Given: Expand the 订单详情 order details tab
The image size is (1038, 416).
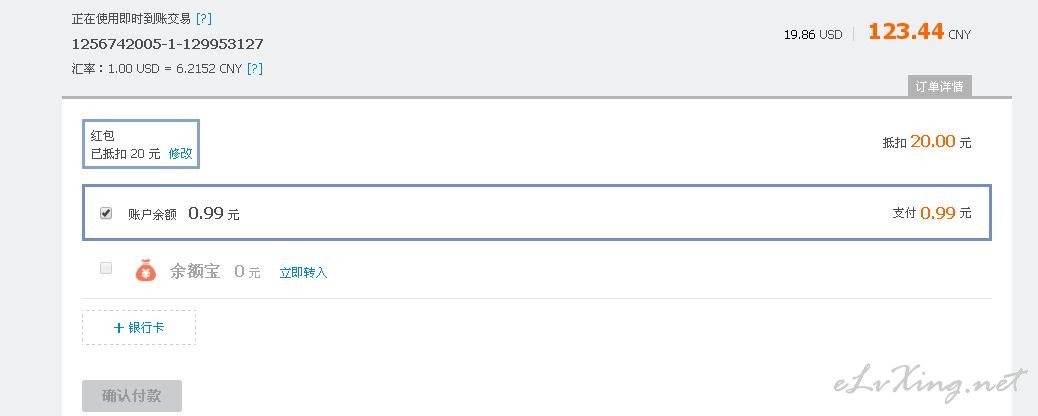Looking at the screenshot, I should pyautogui.click(x=939, y=87).
